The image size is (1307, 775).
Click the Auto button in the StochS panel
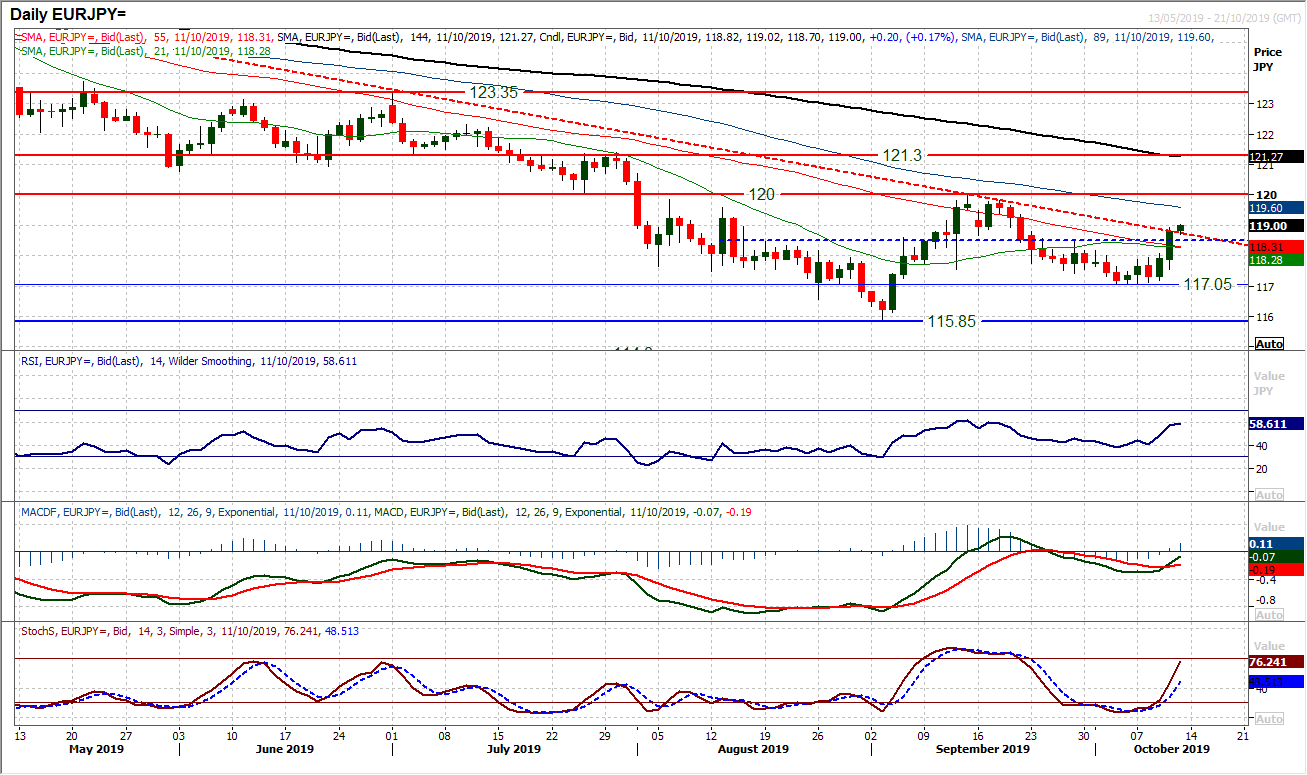tap(1267, 718)
